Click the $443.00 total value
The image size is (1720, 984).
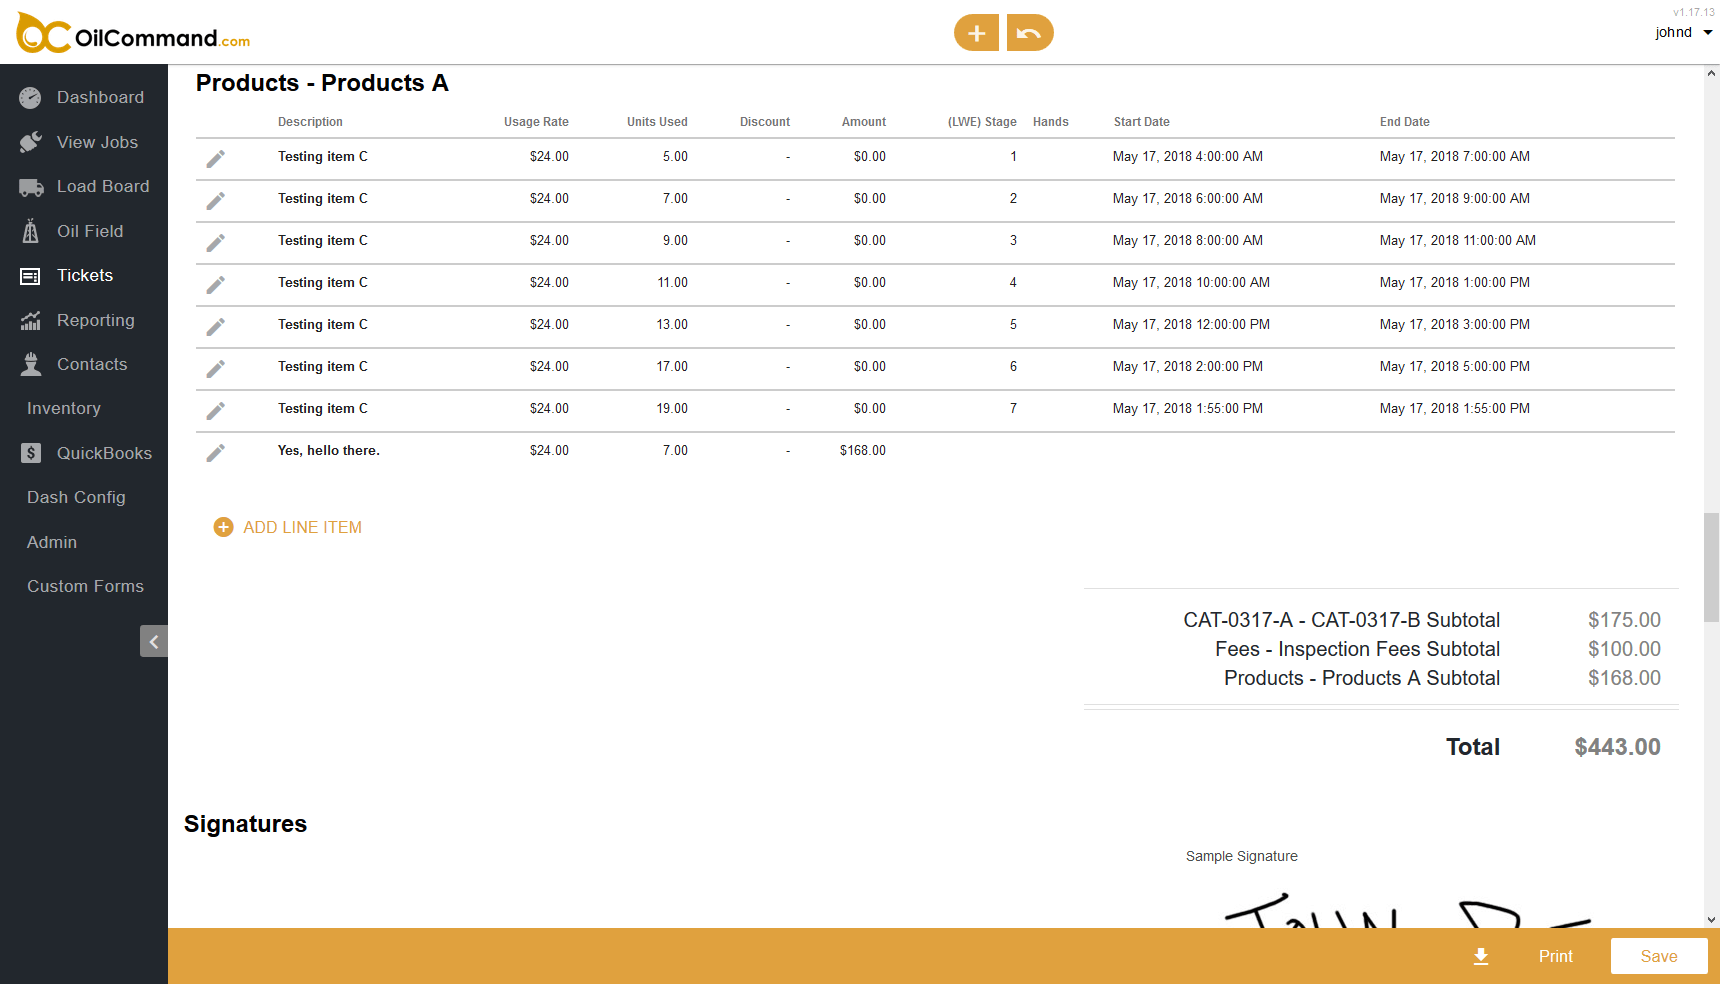[1617, 747]
